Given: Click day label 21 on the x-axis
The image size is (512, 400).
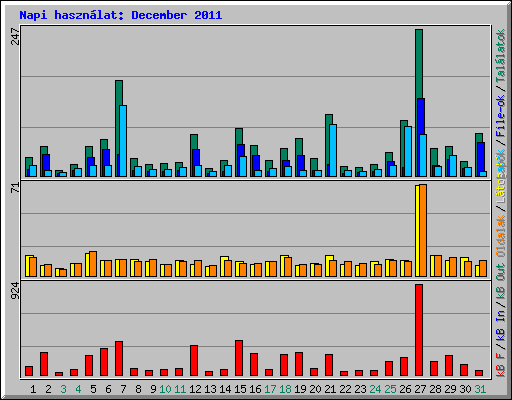Looking at the screenshot, I should point(330,389).
